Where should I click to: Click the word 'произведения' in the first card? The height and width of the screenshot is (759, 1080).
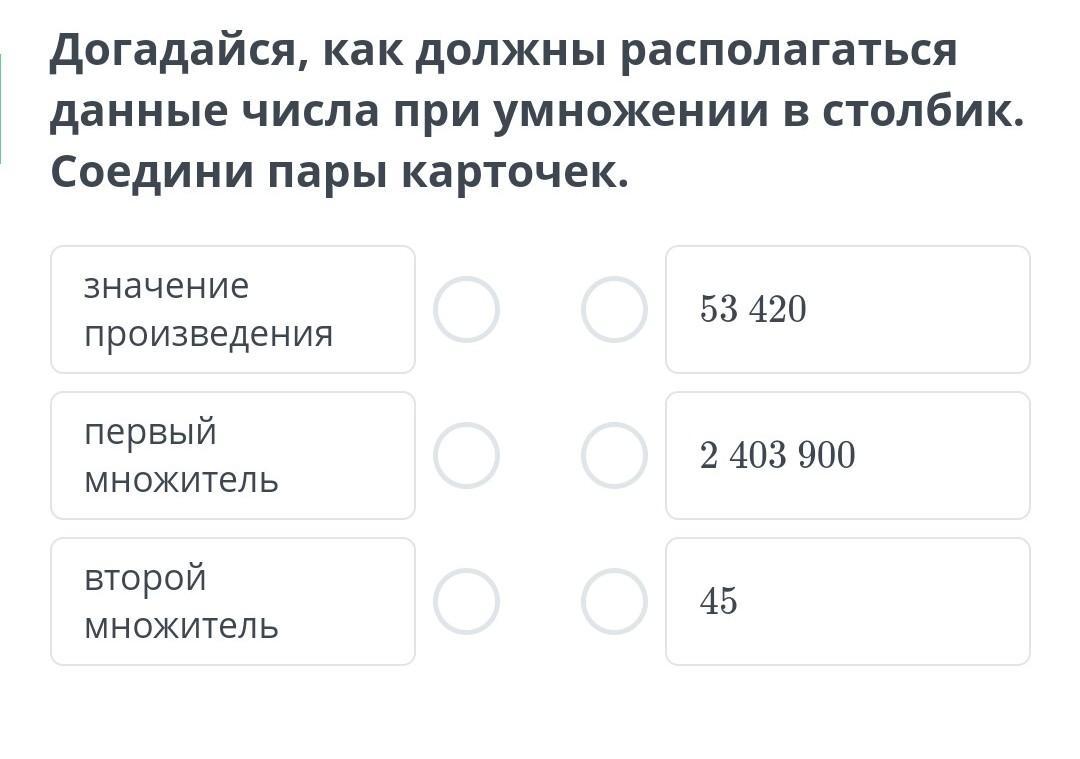click(x=208, y=334)
